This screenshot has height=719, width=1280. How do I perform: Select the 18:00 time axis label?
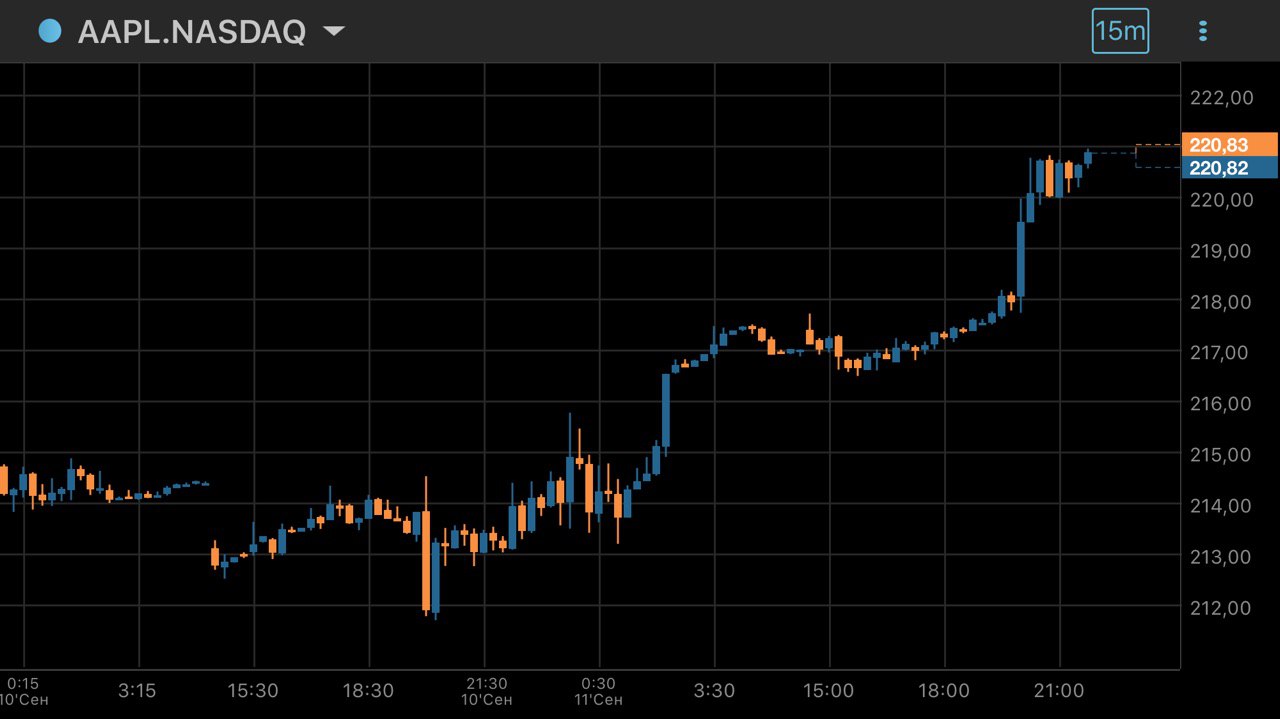pyautogui.click(x=944, y=691)
